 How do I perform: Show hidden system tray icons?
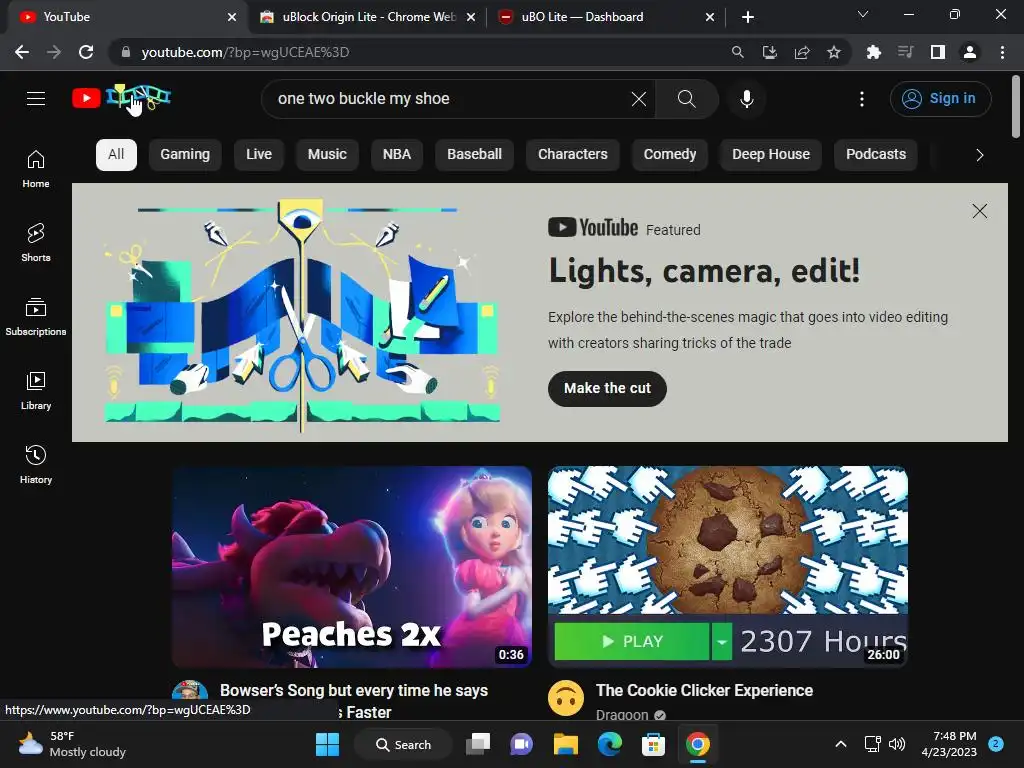(841, 744)
